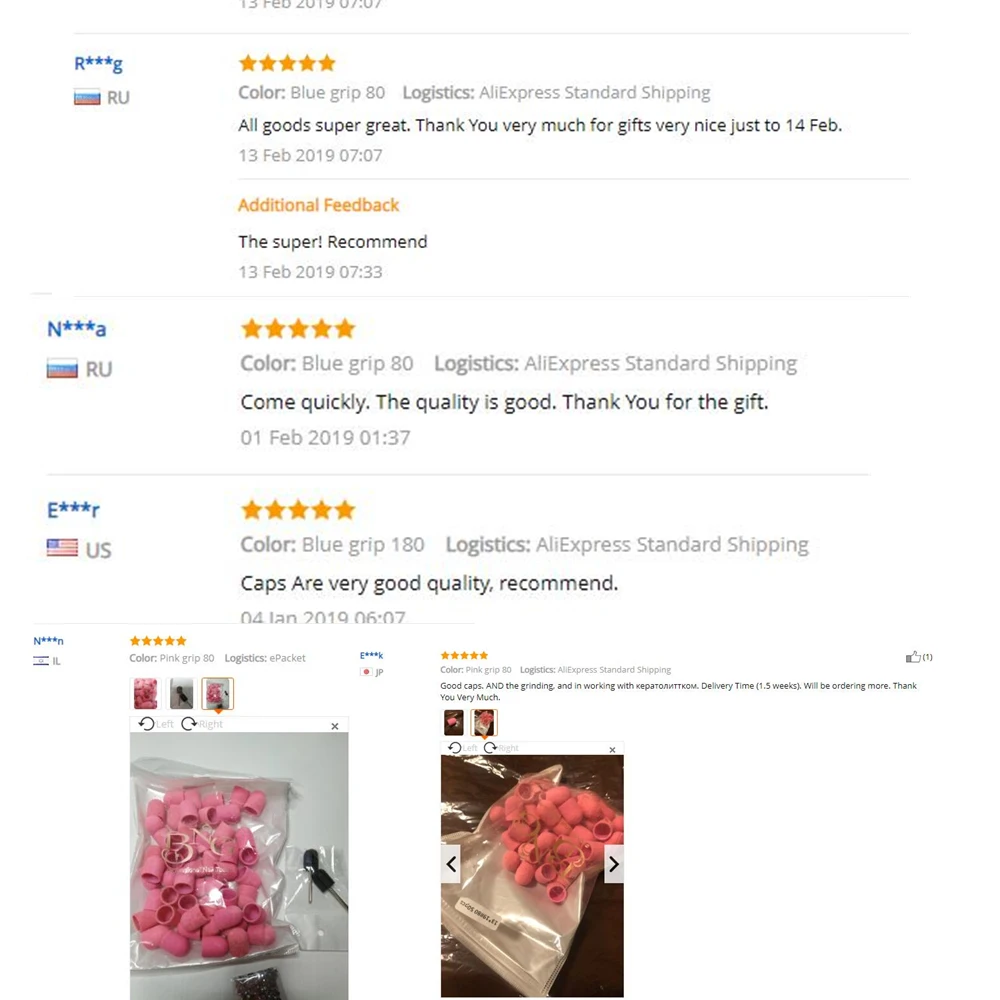Open reviewer E***r's profile
1000x1000 pixels.
click(x=73, y=510)
